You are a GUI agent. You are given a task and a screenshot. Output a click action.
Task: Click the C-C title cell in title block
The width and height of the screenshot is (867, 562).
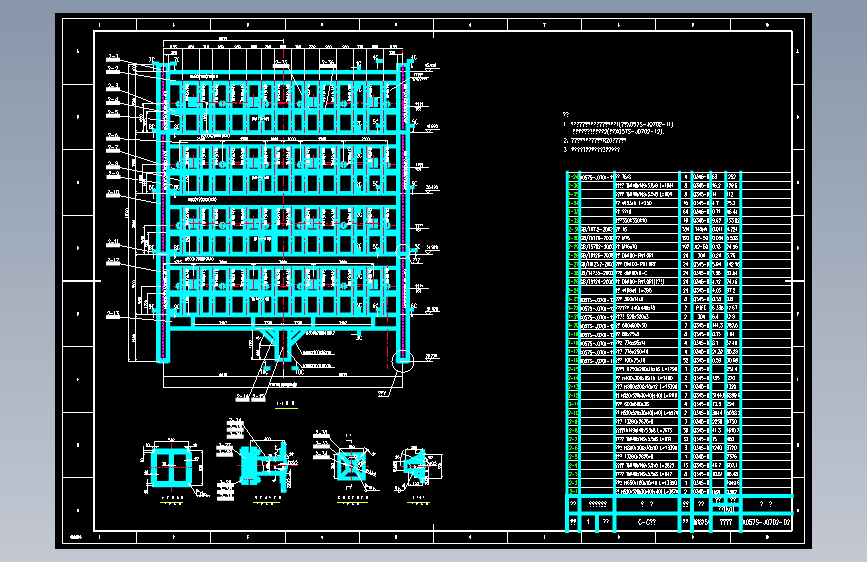[646, 522]
